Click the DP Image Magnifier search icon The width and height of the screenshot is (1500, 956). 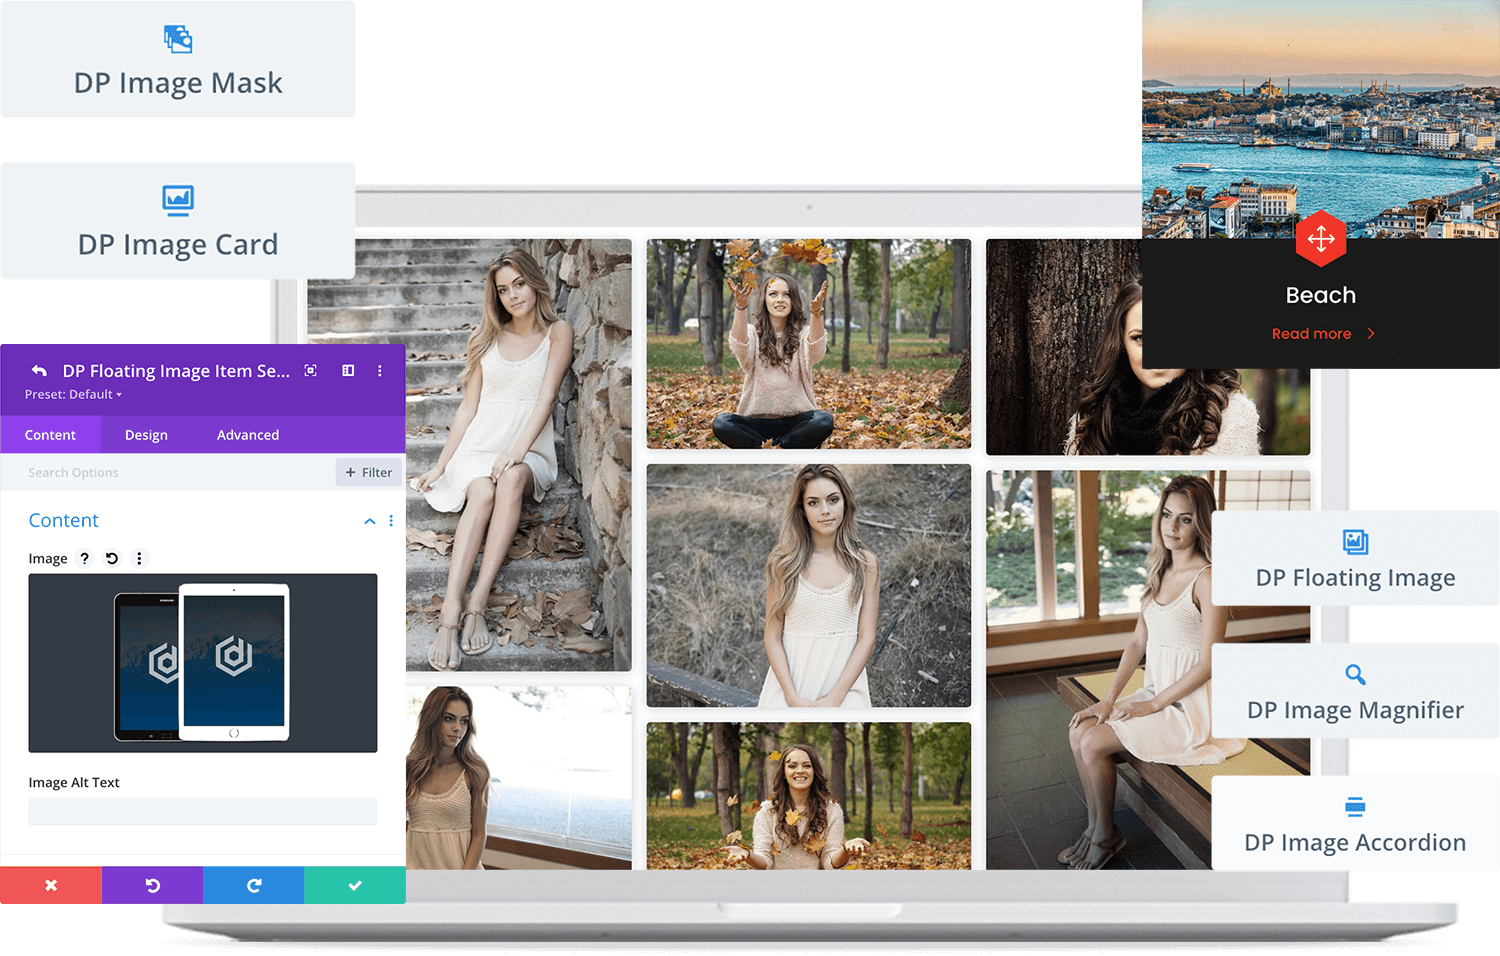point(1355,674)
